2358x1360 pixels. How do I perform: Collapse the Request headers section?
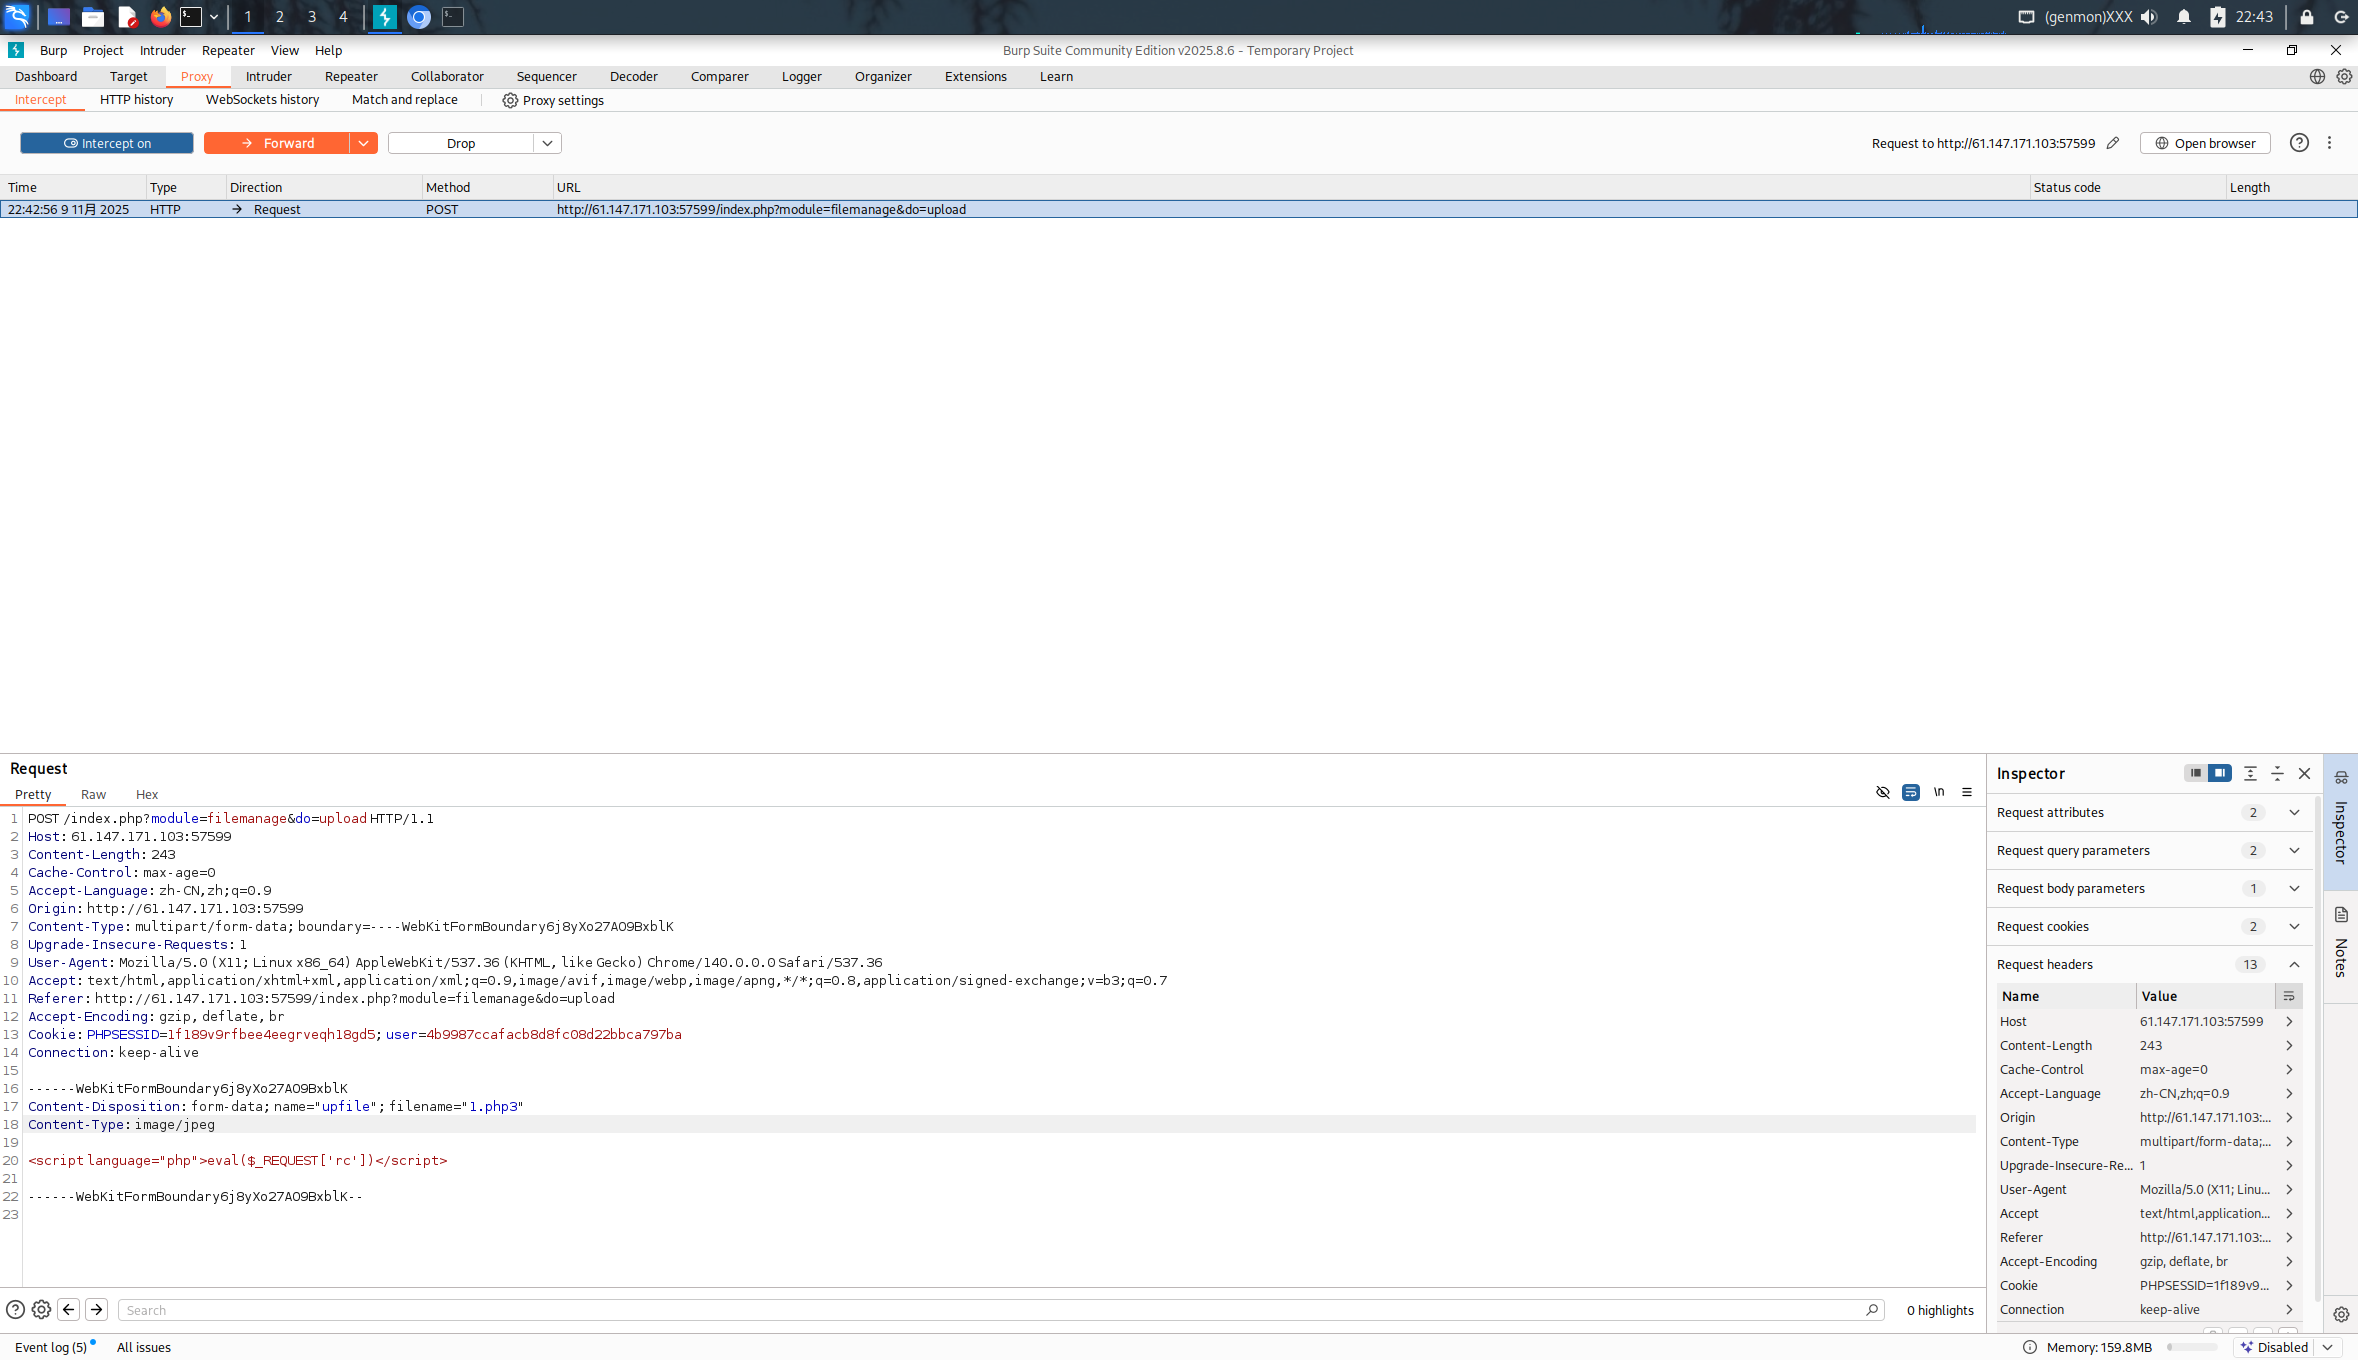coord(2293,964)
